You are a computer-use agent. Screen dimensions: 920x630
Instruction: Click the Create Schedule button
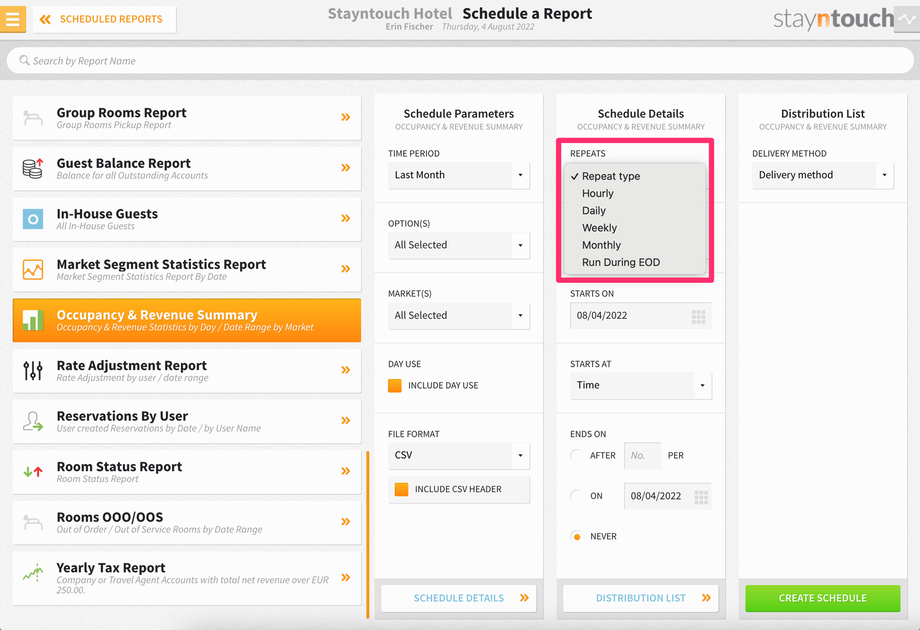(x=823, y=598)
